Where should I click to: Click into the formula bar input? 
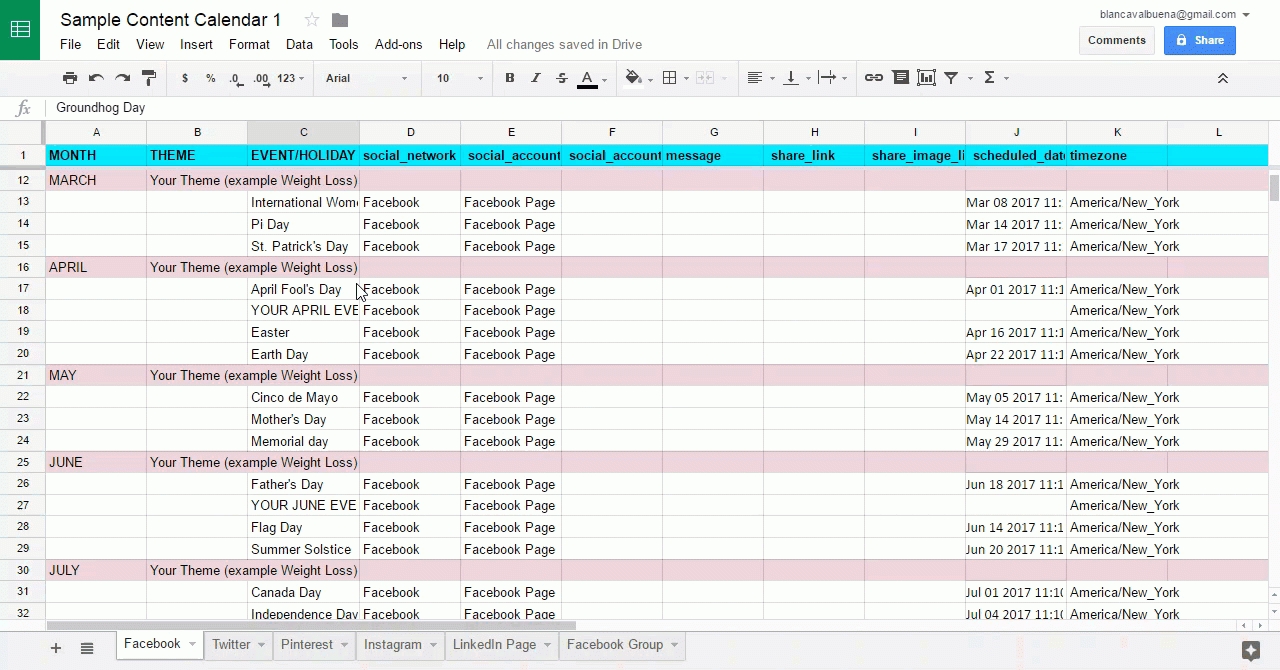[x=660, y=107]
